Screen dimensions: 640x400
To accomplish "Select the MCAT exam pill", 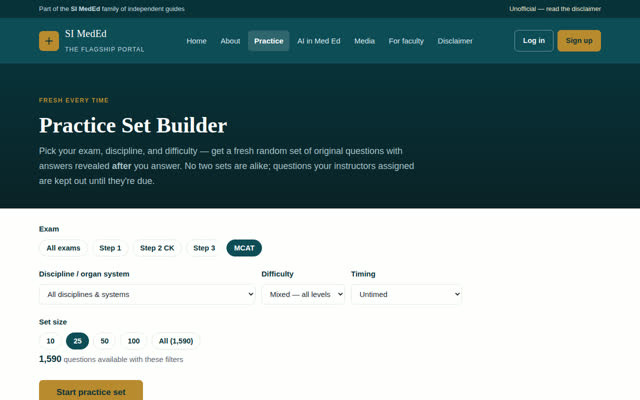I will click(244, 248).
